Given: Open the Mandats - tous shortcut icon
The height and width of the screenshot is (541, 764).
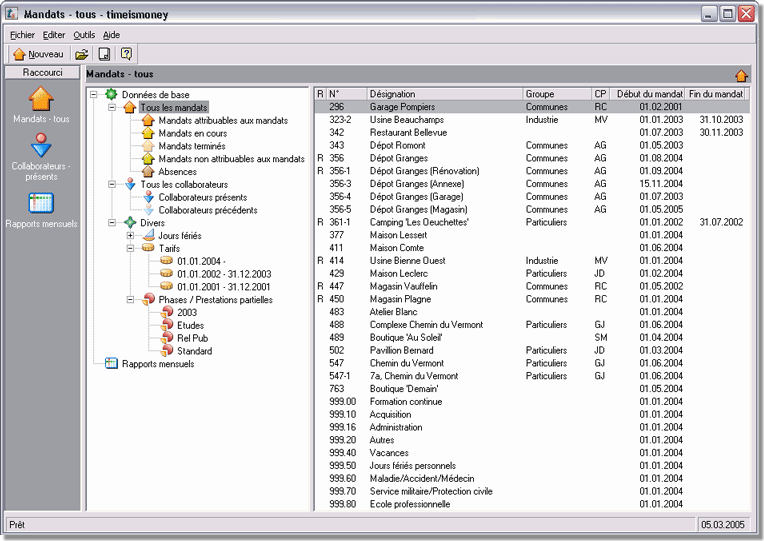Looking at the screenshot, I should point(41,98).
